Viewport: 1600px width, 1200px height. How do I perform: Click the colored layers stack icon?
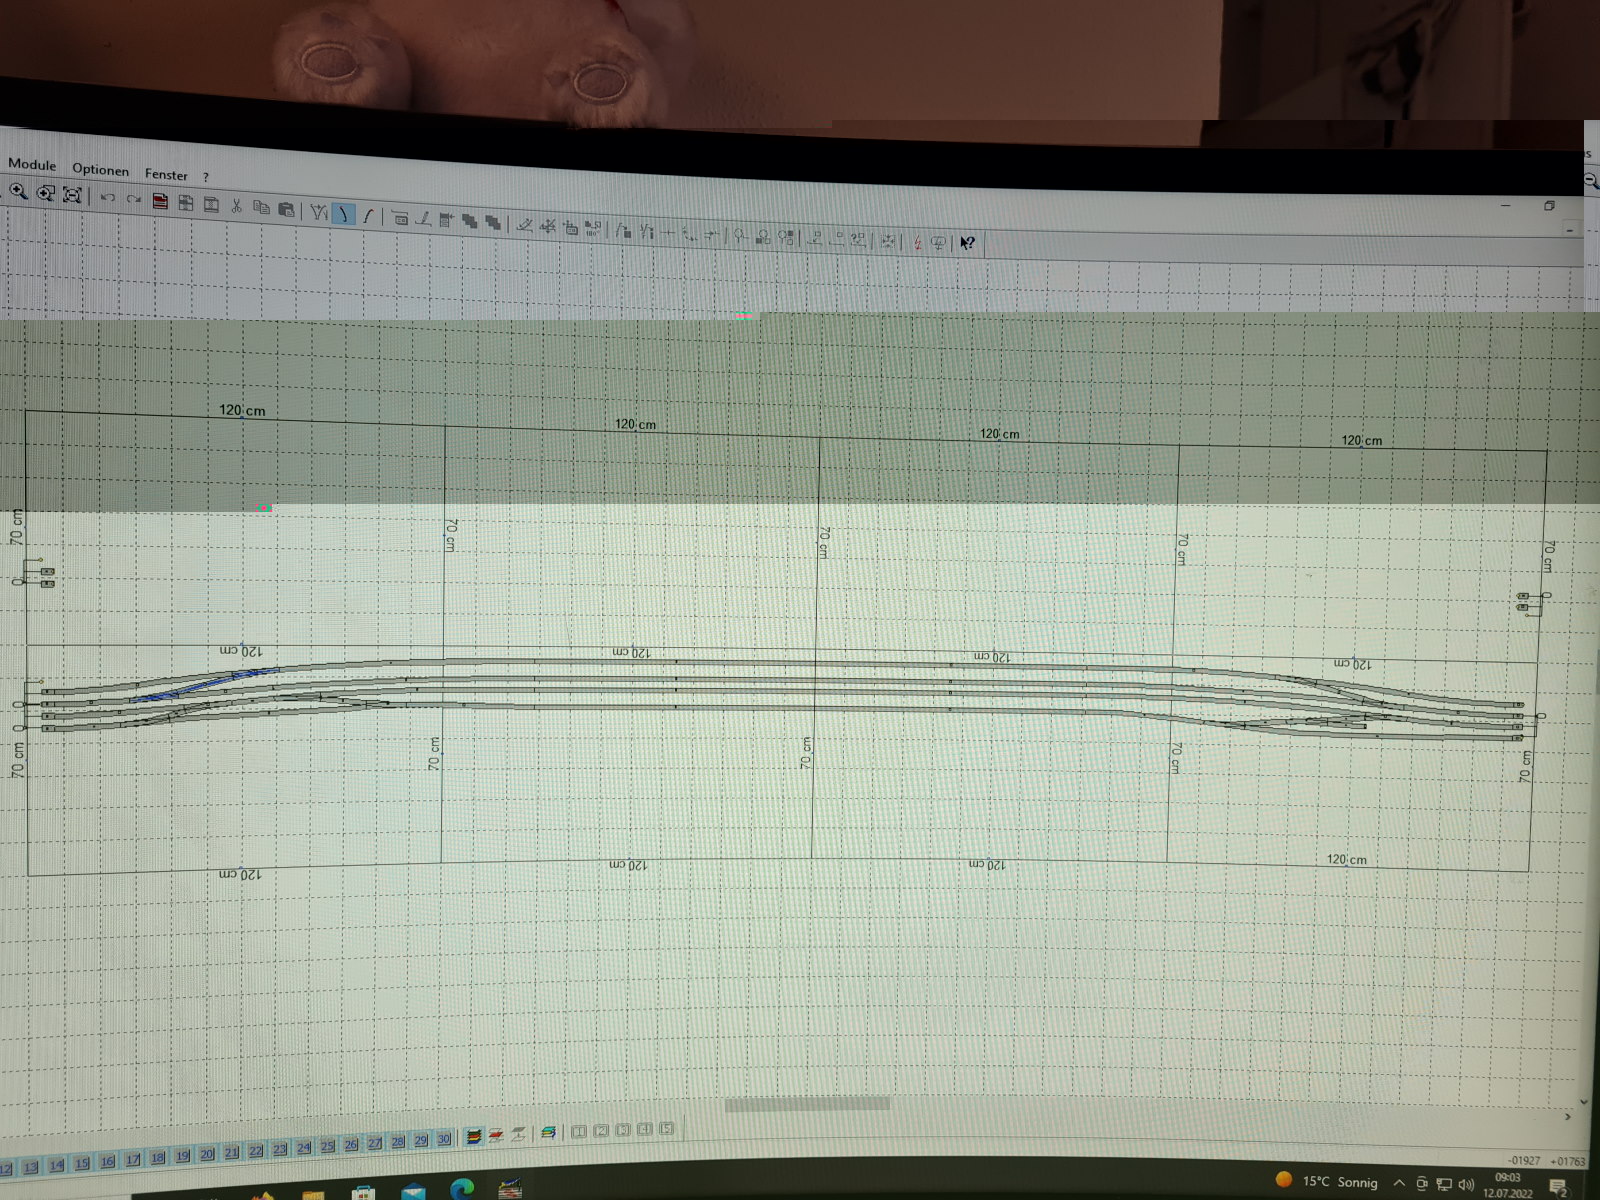tap(474, 1137)
